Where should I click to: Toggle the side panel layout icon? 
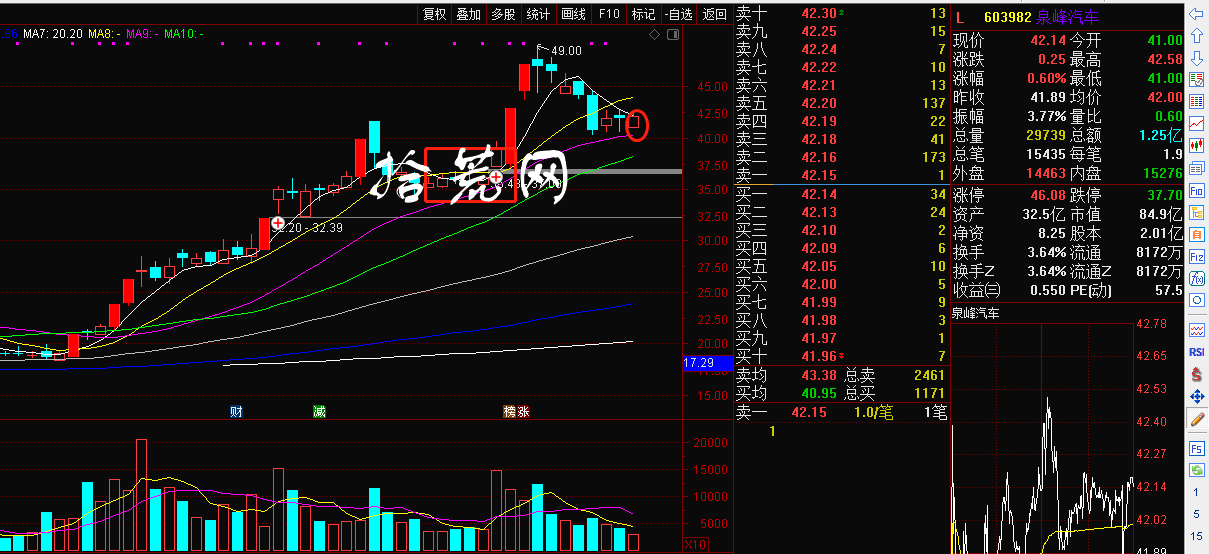pos(671,34)
